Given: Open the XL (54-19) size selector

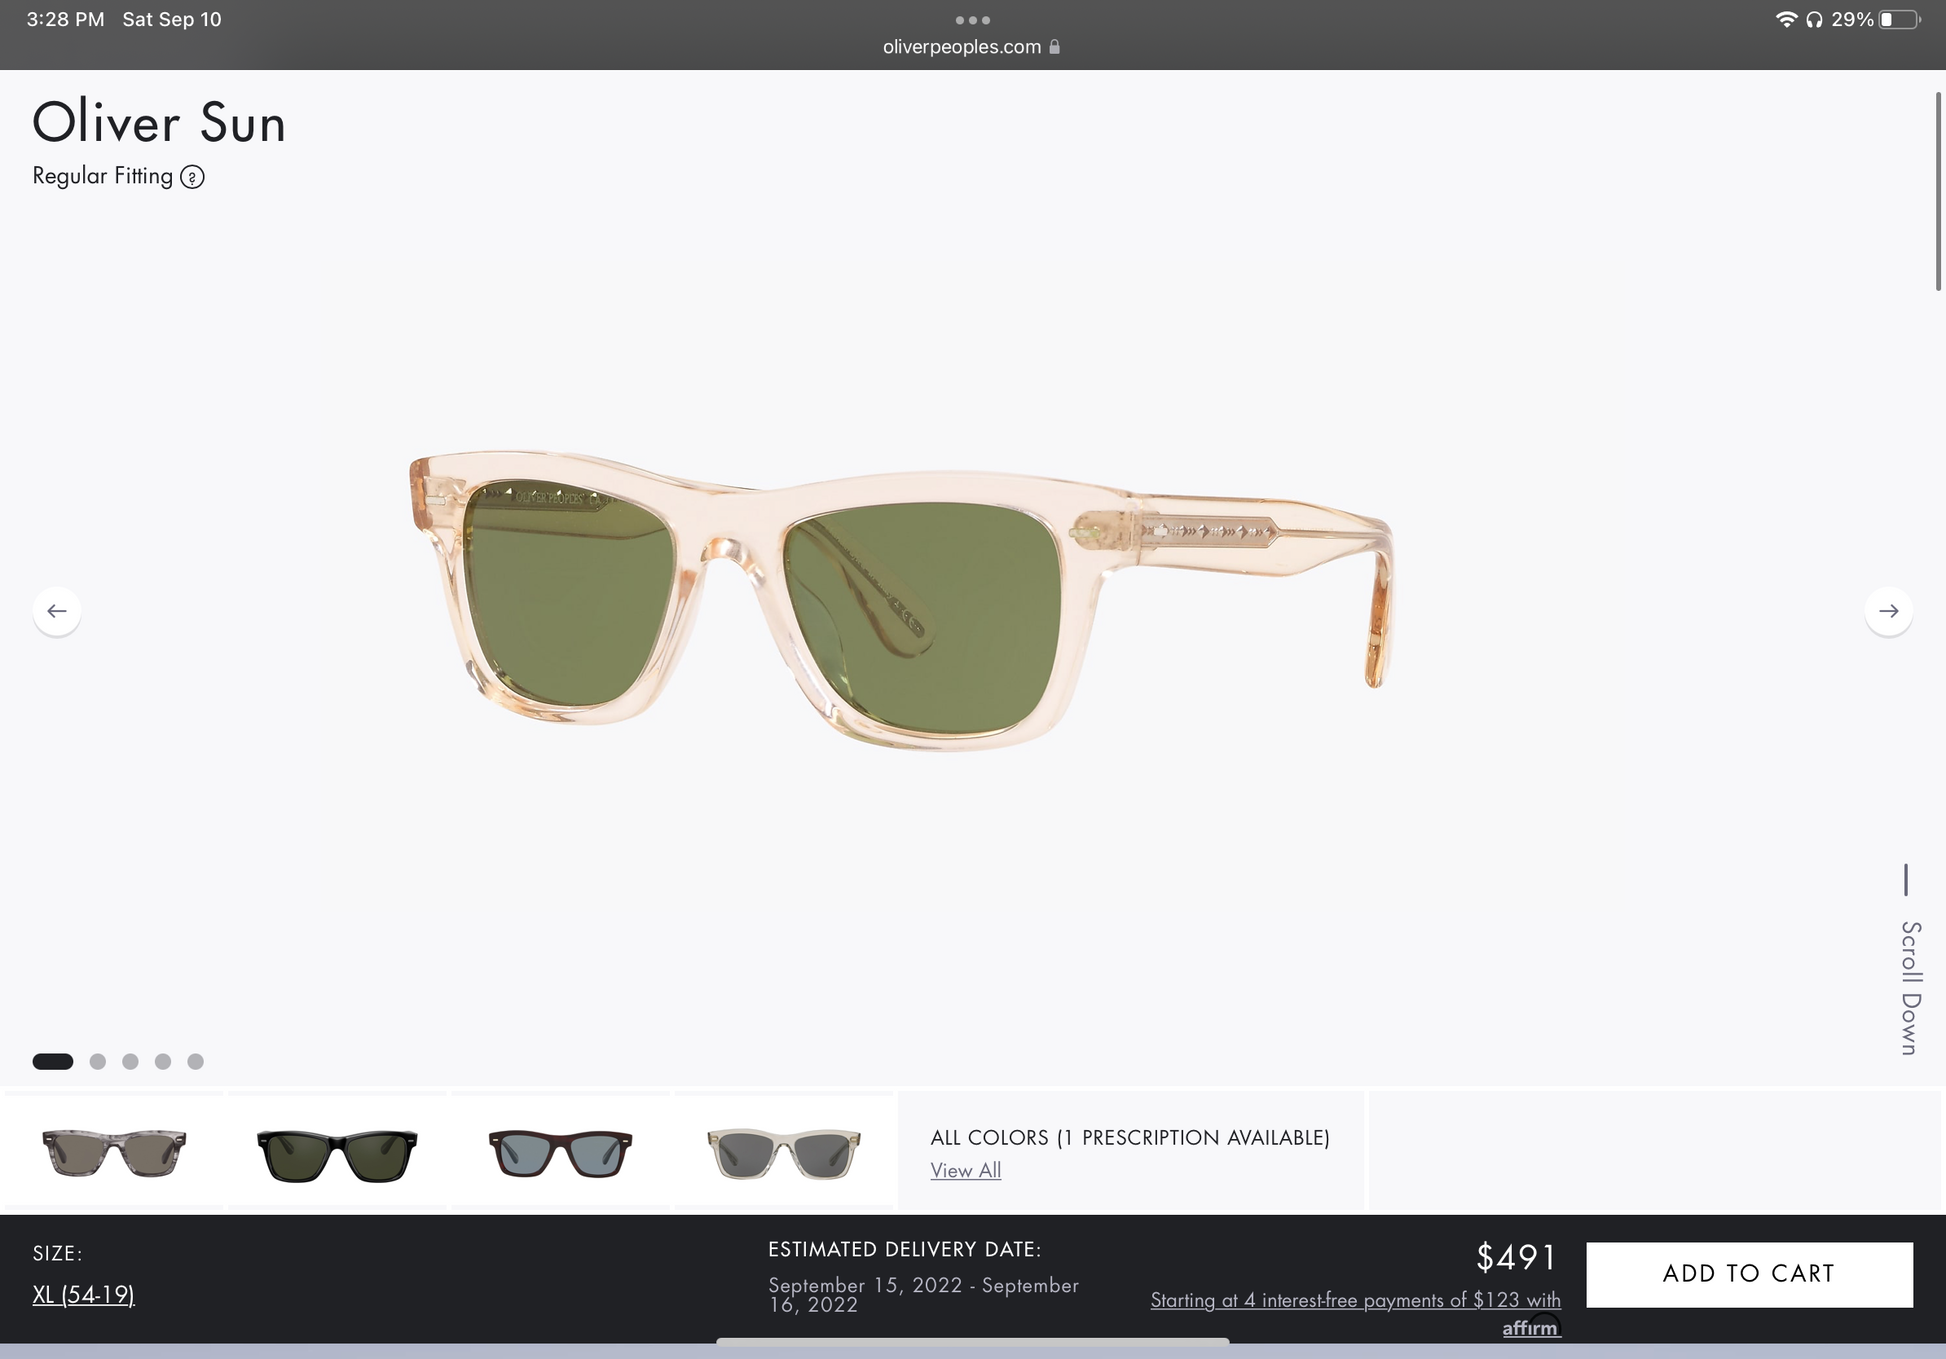Looking at the screenshot, I should click(x=83, y=1295).
